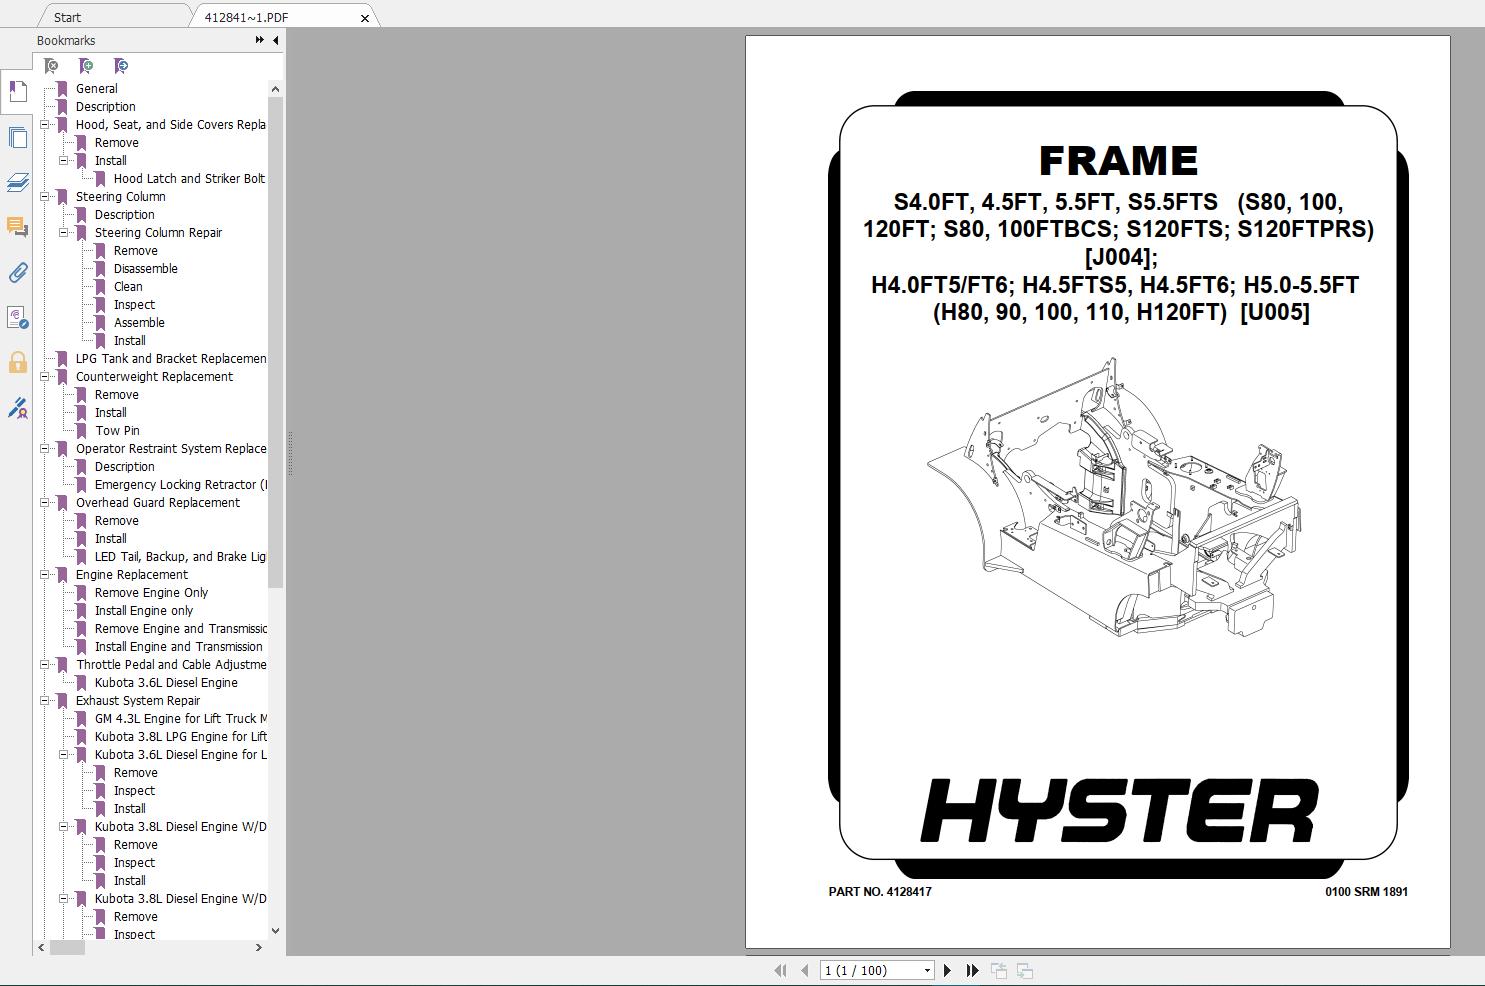Go to Remove Engine Only bookmark
Image resolution: width=1485 pixels, height=986 pixels.
pos(151,593)
